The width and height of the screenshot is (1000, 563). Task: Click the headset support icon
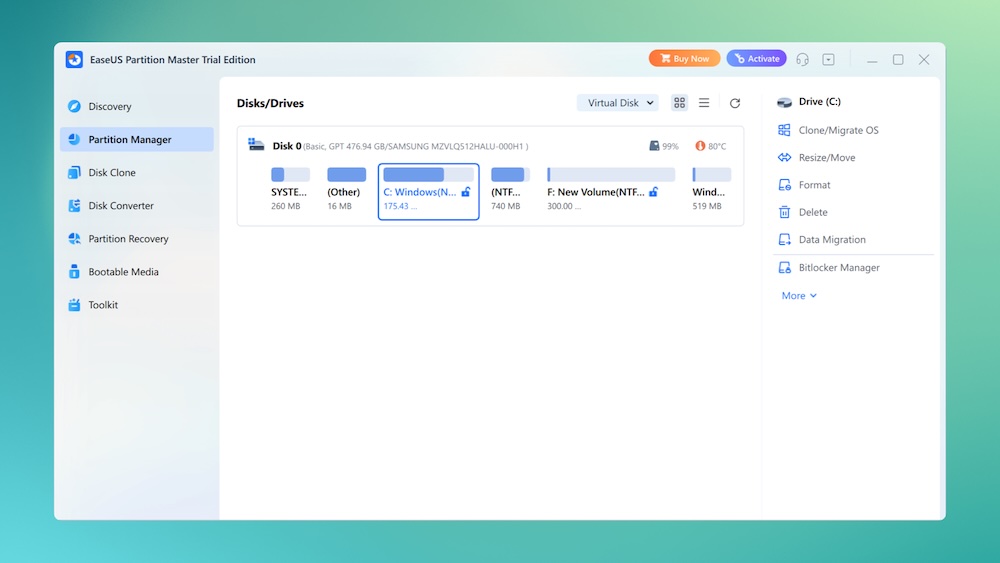pyautogui.click(x=802, y=60)
